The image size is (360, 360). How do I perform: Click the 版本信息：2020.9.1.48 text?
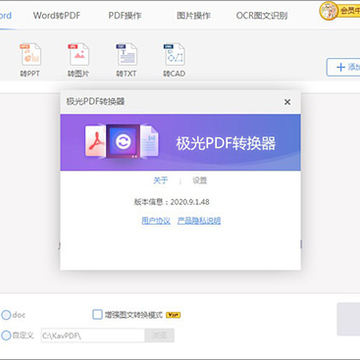[x=172, y=202]
